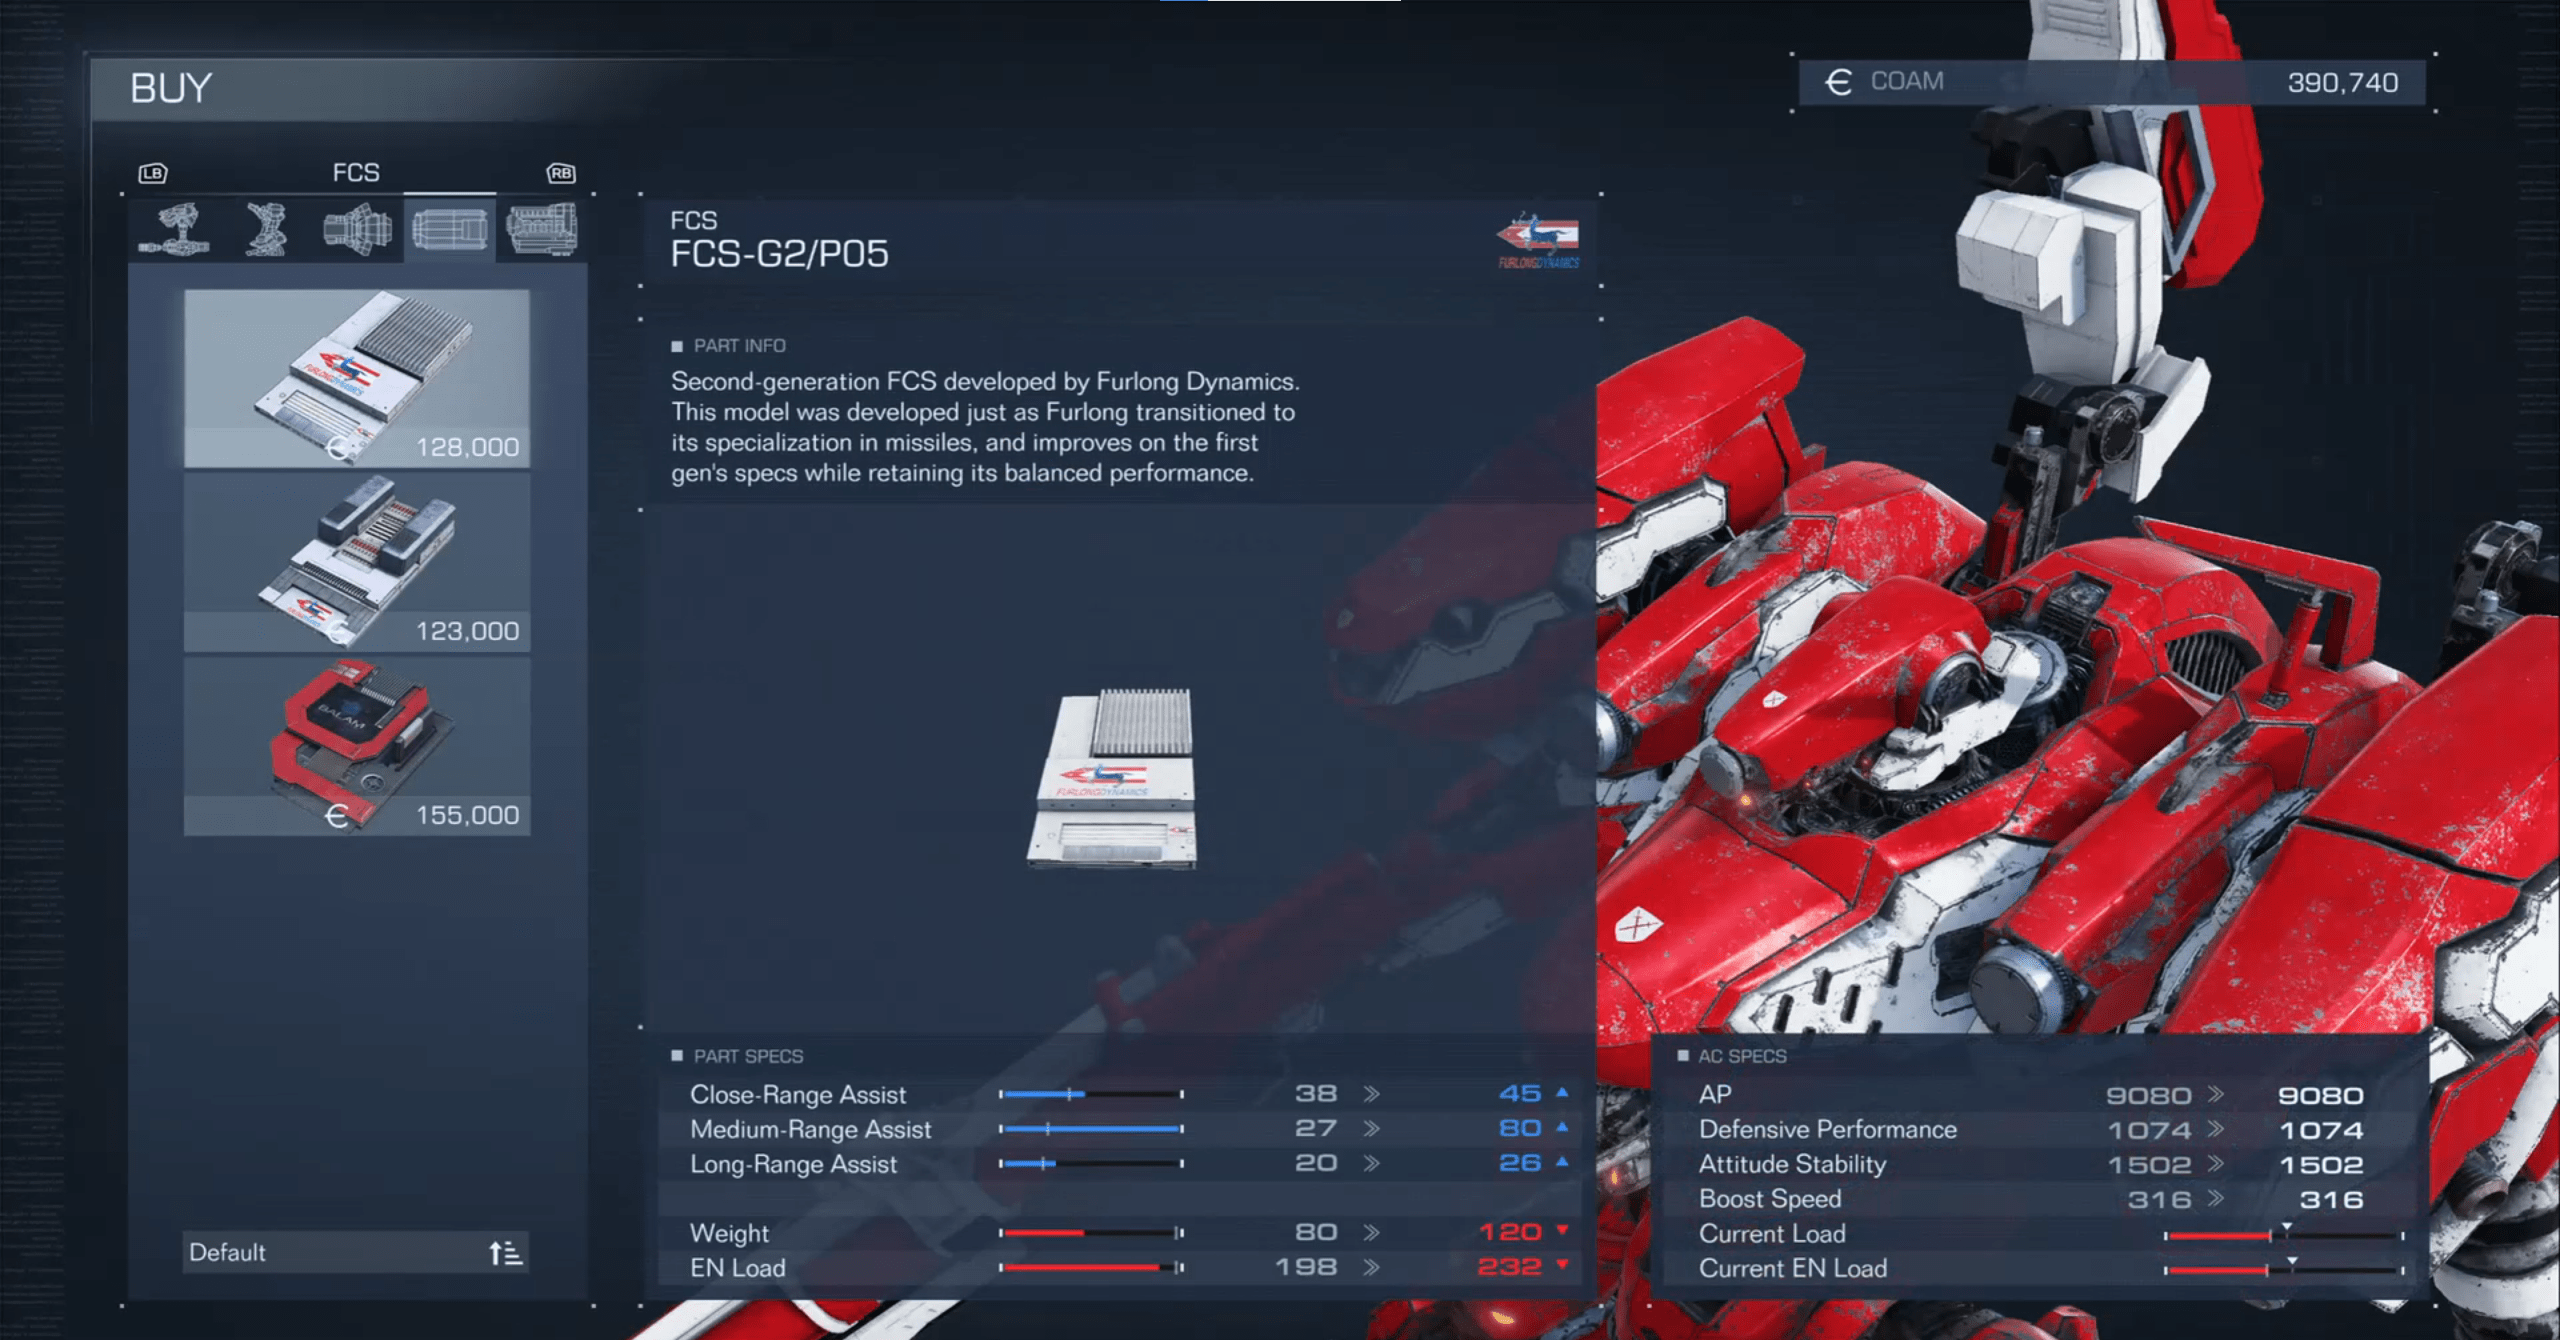Viewport: 2560px width, 1340px height.
Task: Click the Boost Speed row label
Action: (1769, 1199)
